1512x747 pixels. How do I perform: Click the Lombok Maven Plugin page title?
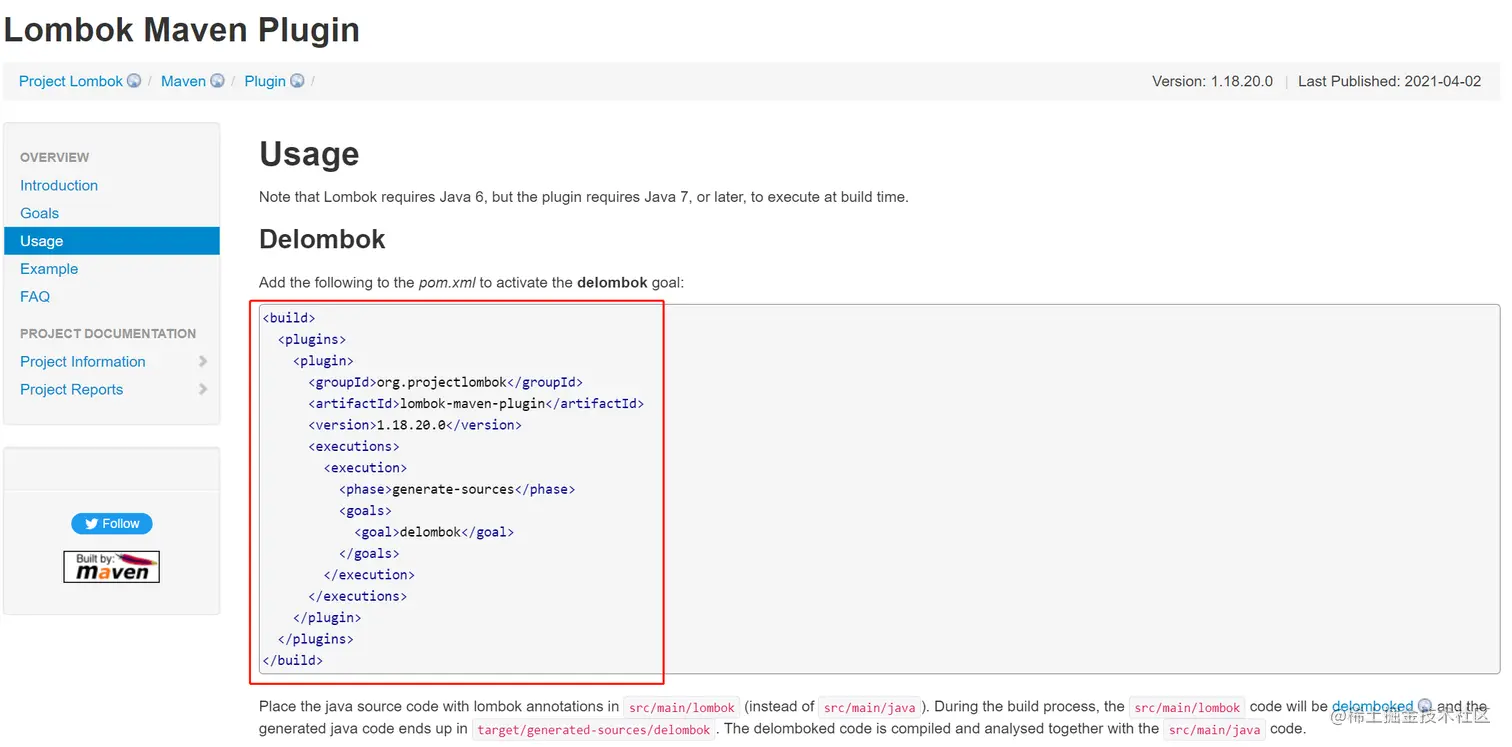point(181,29)
